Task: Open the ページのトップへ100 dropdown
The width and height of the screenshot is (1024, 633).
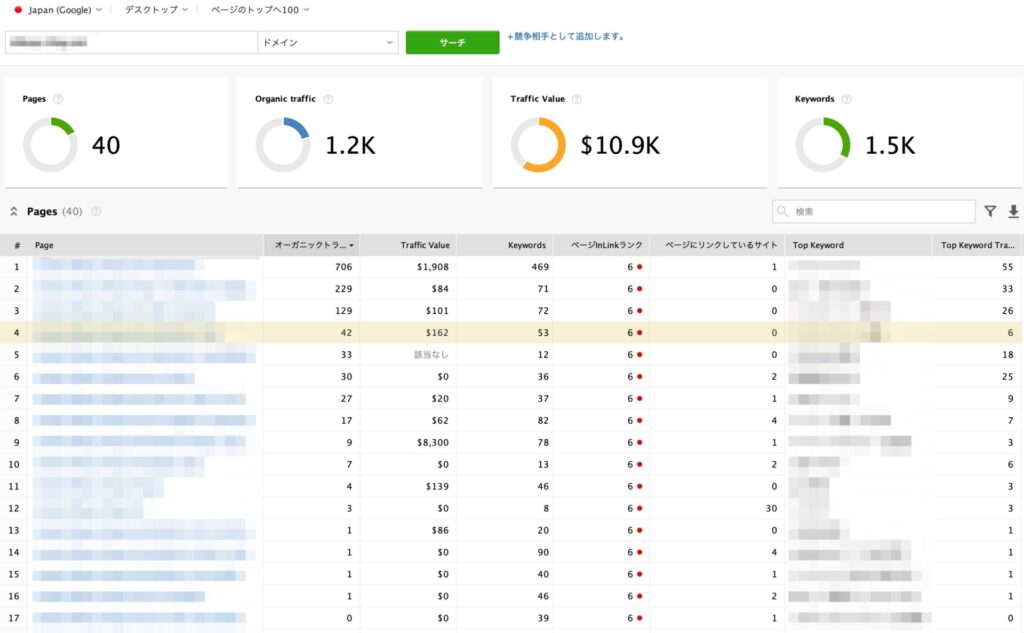Action: [260, 10]
